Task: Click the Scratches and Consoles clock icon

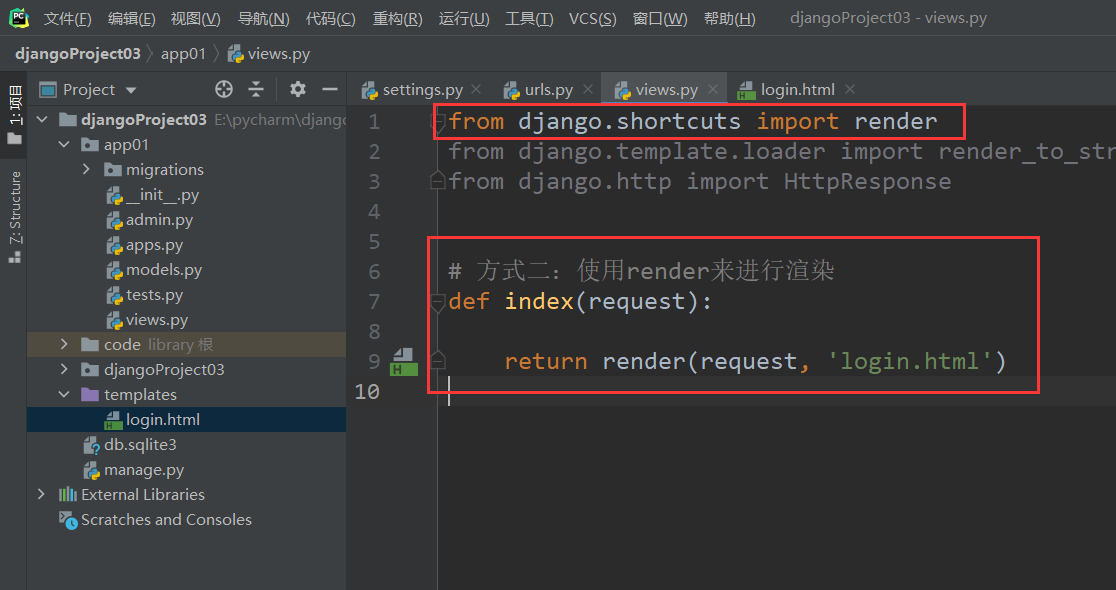Action: click(68, 520)
